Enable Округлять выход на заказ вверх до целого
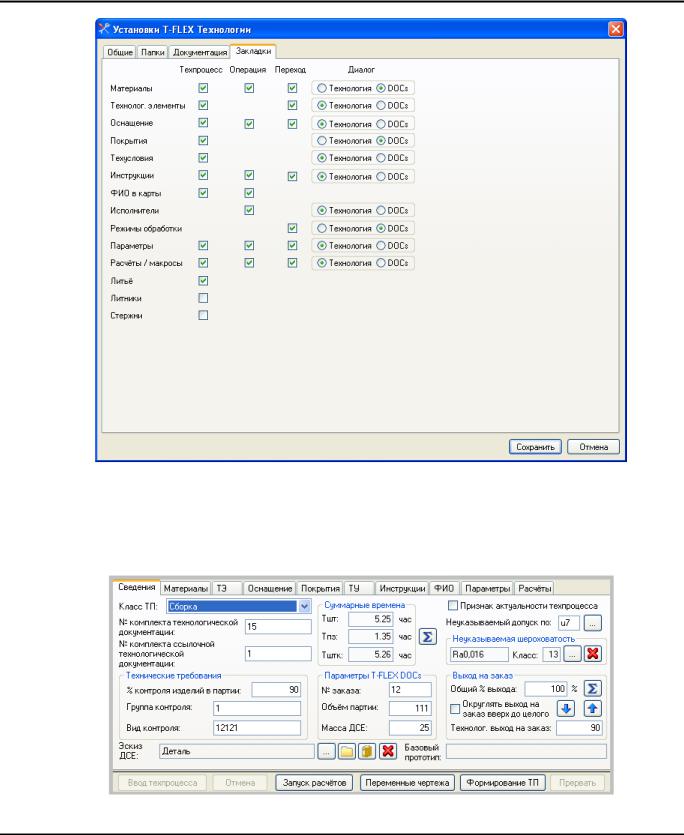 point(455,709)
